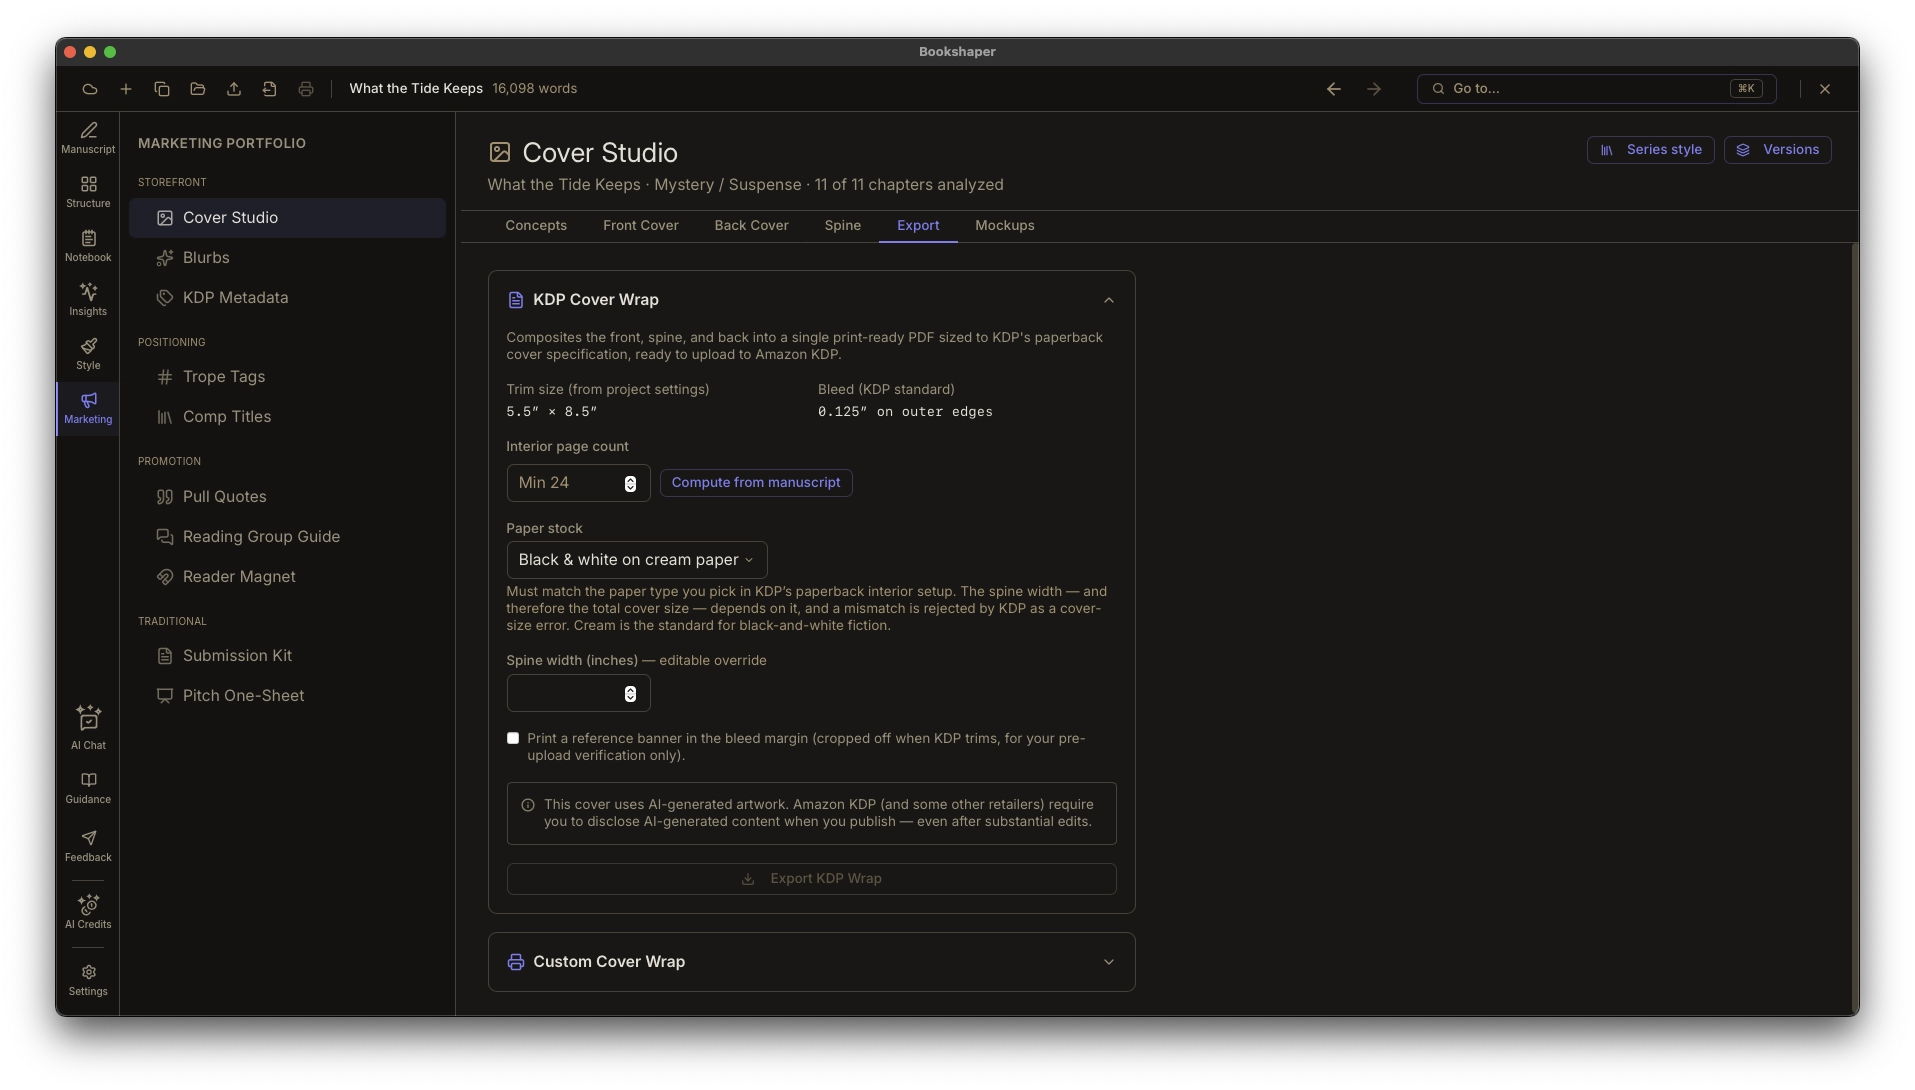Open Pull Quotes
The width and height of the screenshot is (1915, 1090).
pos(287,497)
